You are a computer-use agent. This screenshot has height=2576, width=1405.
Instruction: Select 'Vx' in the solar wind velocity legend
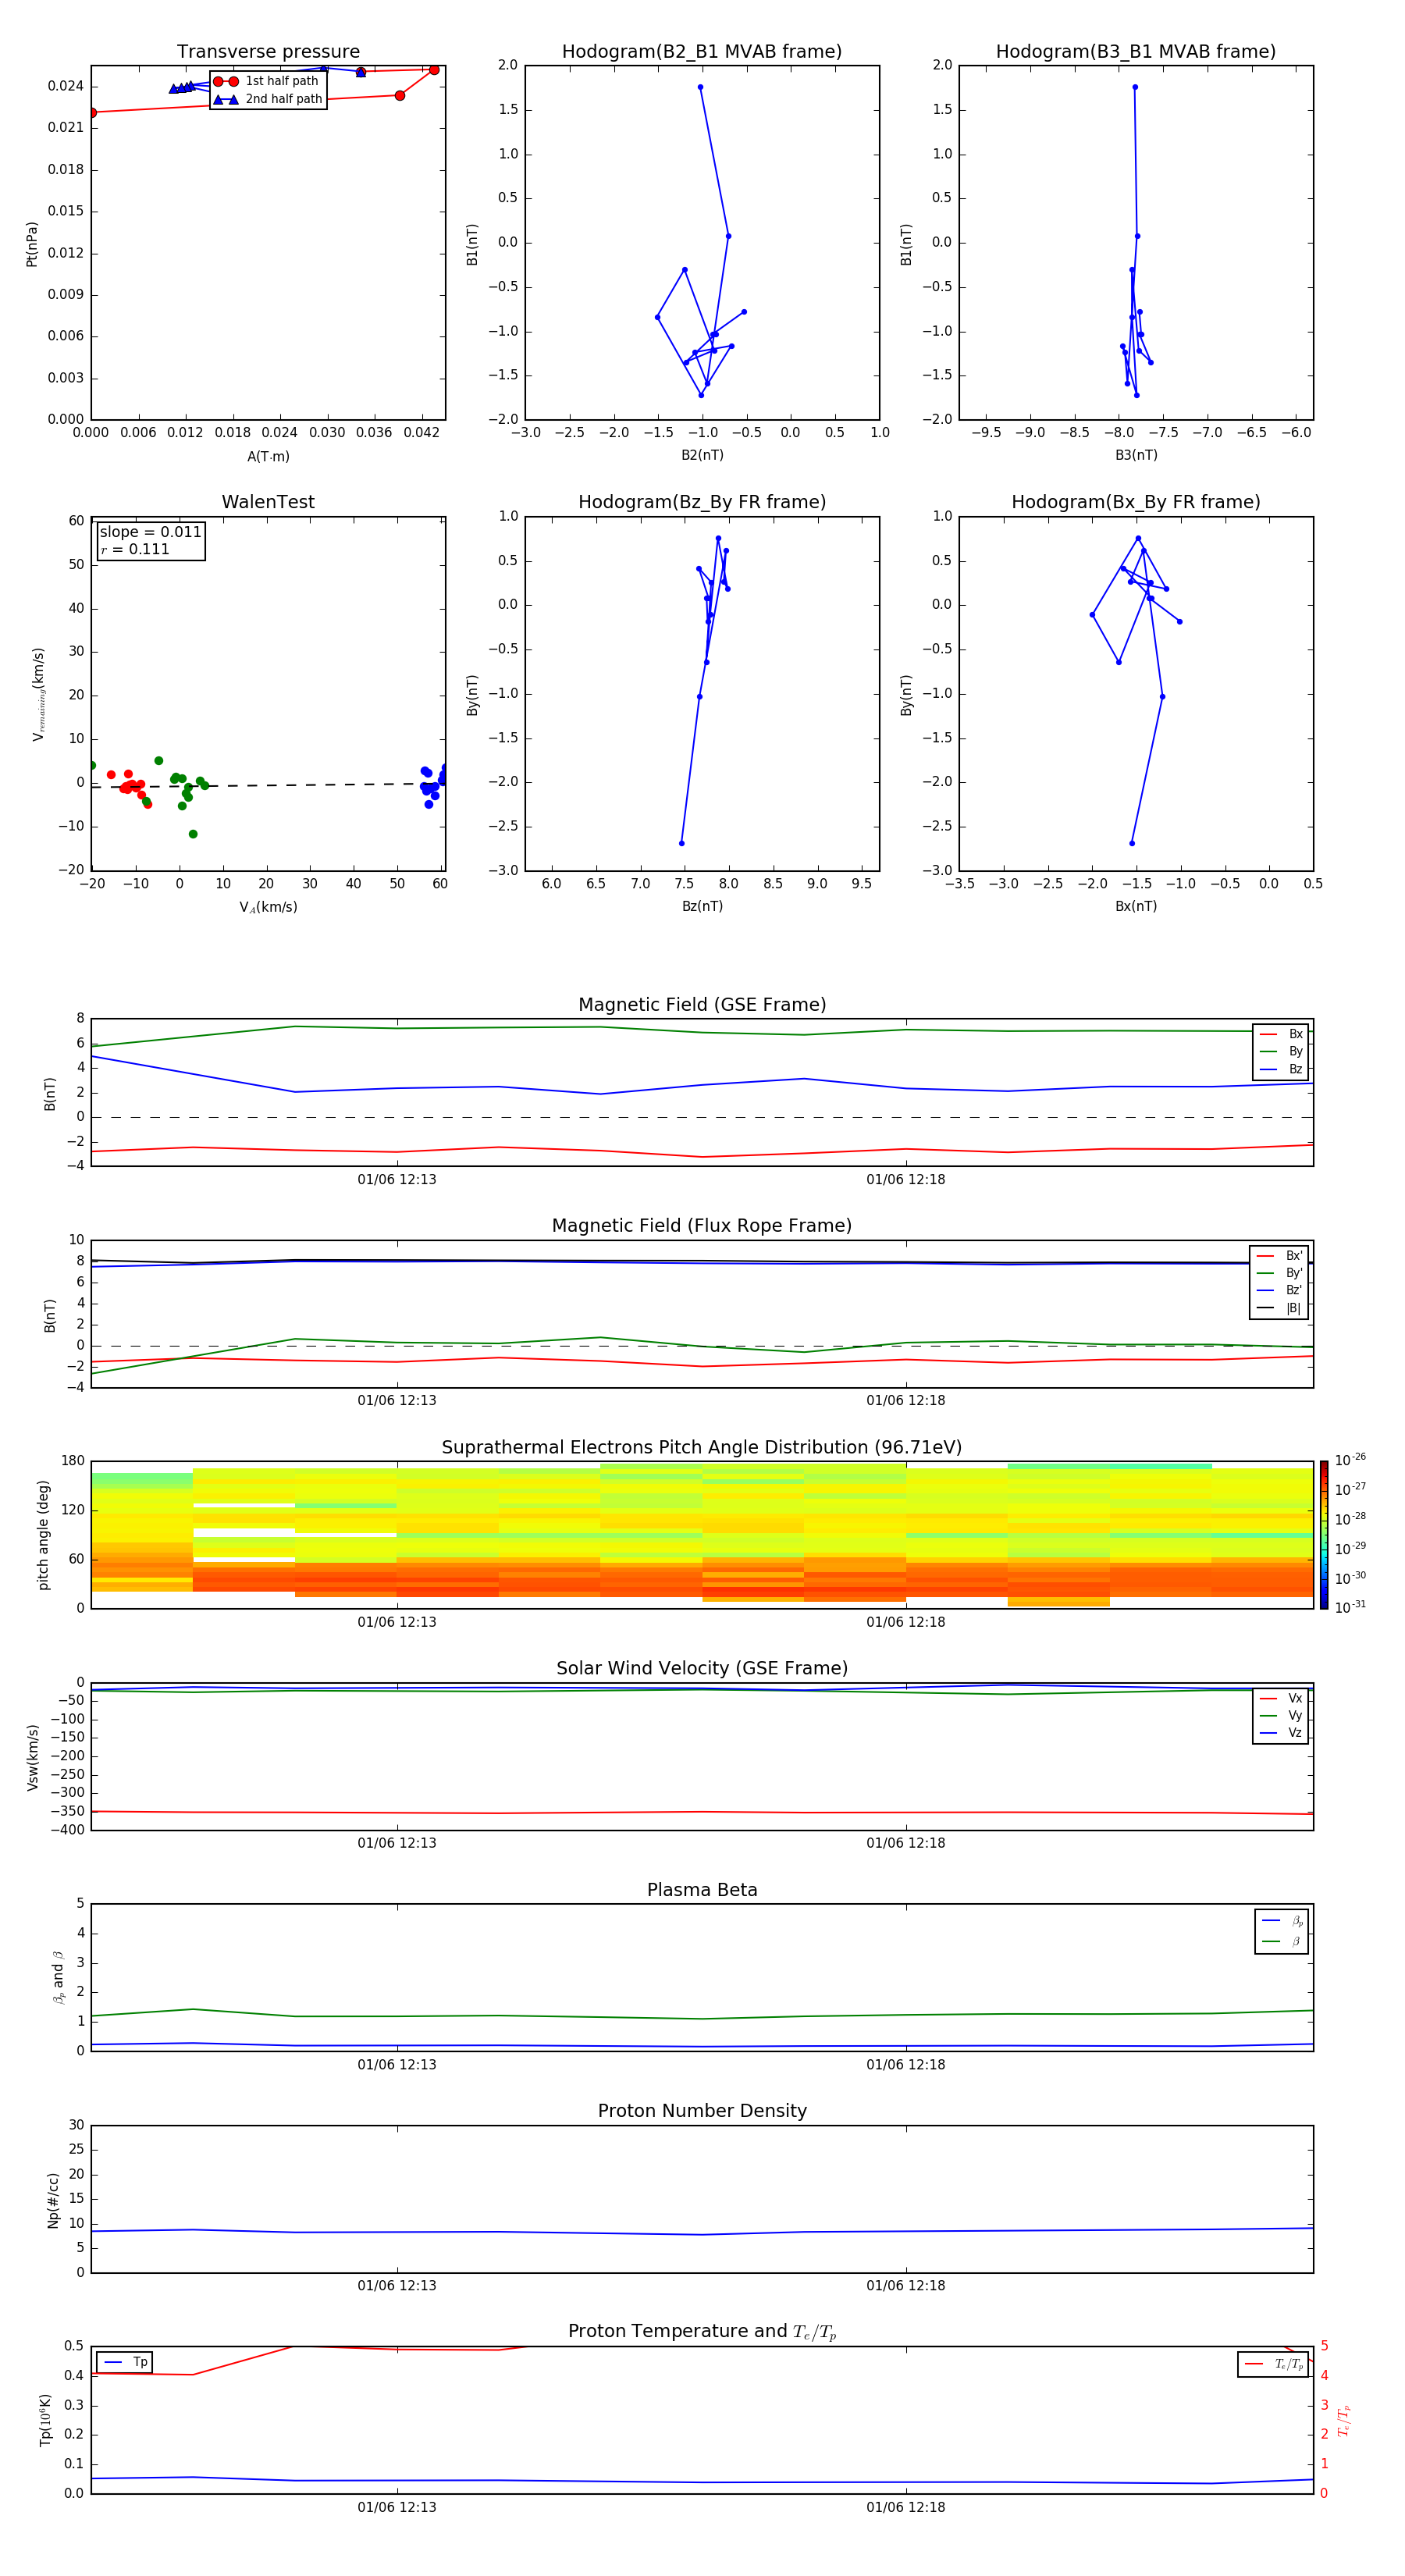[x=1281, y=1698]
